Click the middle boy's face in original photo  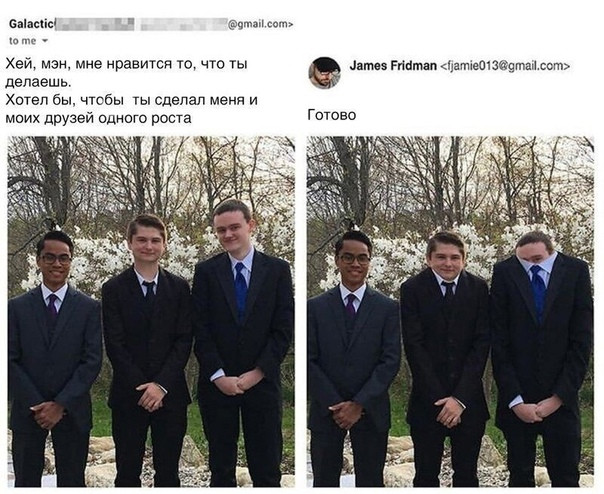tap(146, 242)
